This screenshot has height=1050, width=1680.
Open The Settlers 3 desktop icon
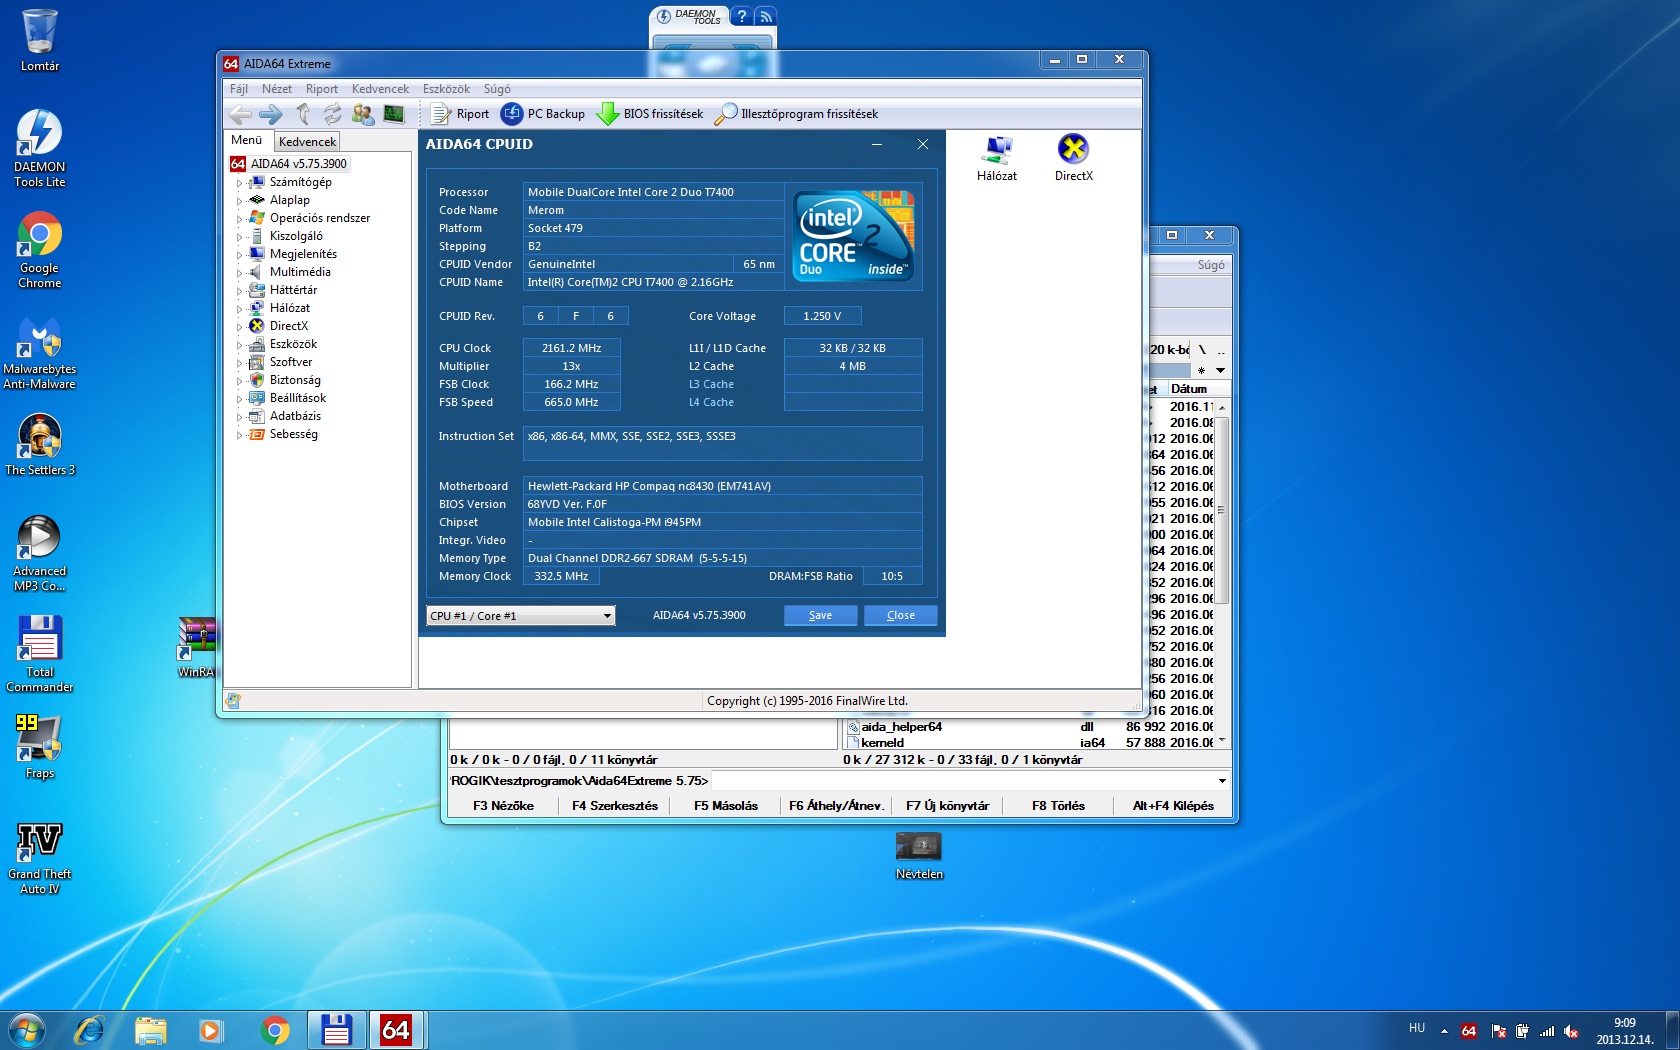click(x=40, y=445)
